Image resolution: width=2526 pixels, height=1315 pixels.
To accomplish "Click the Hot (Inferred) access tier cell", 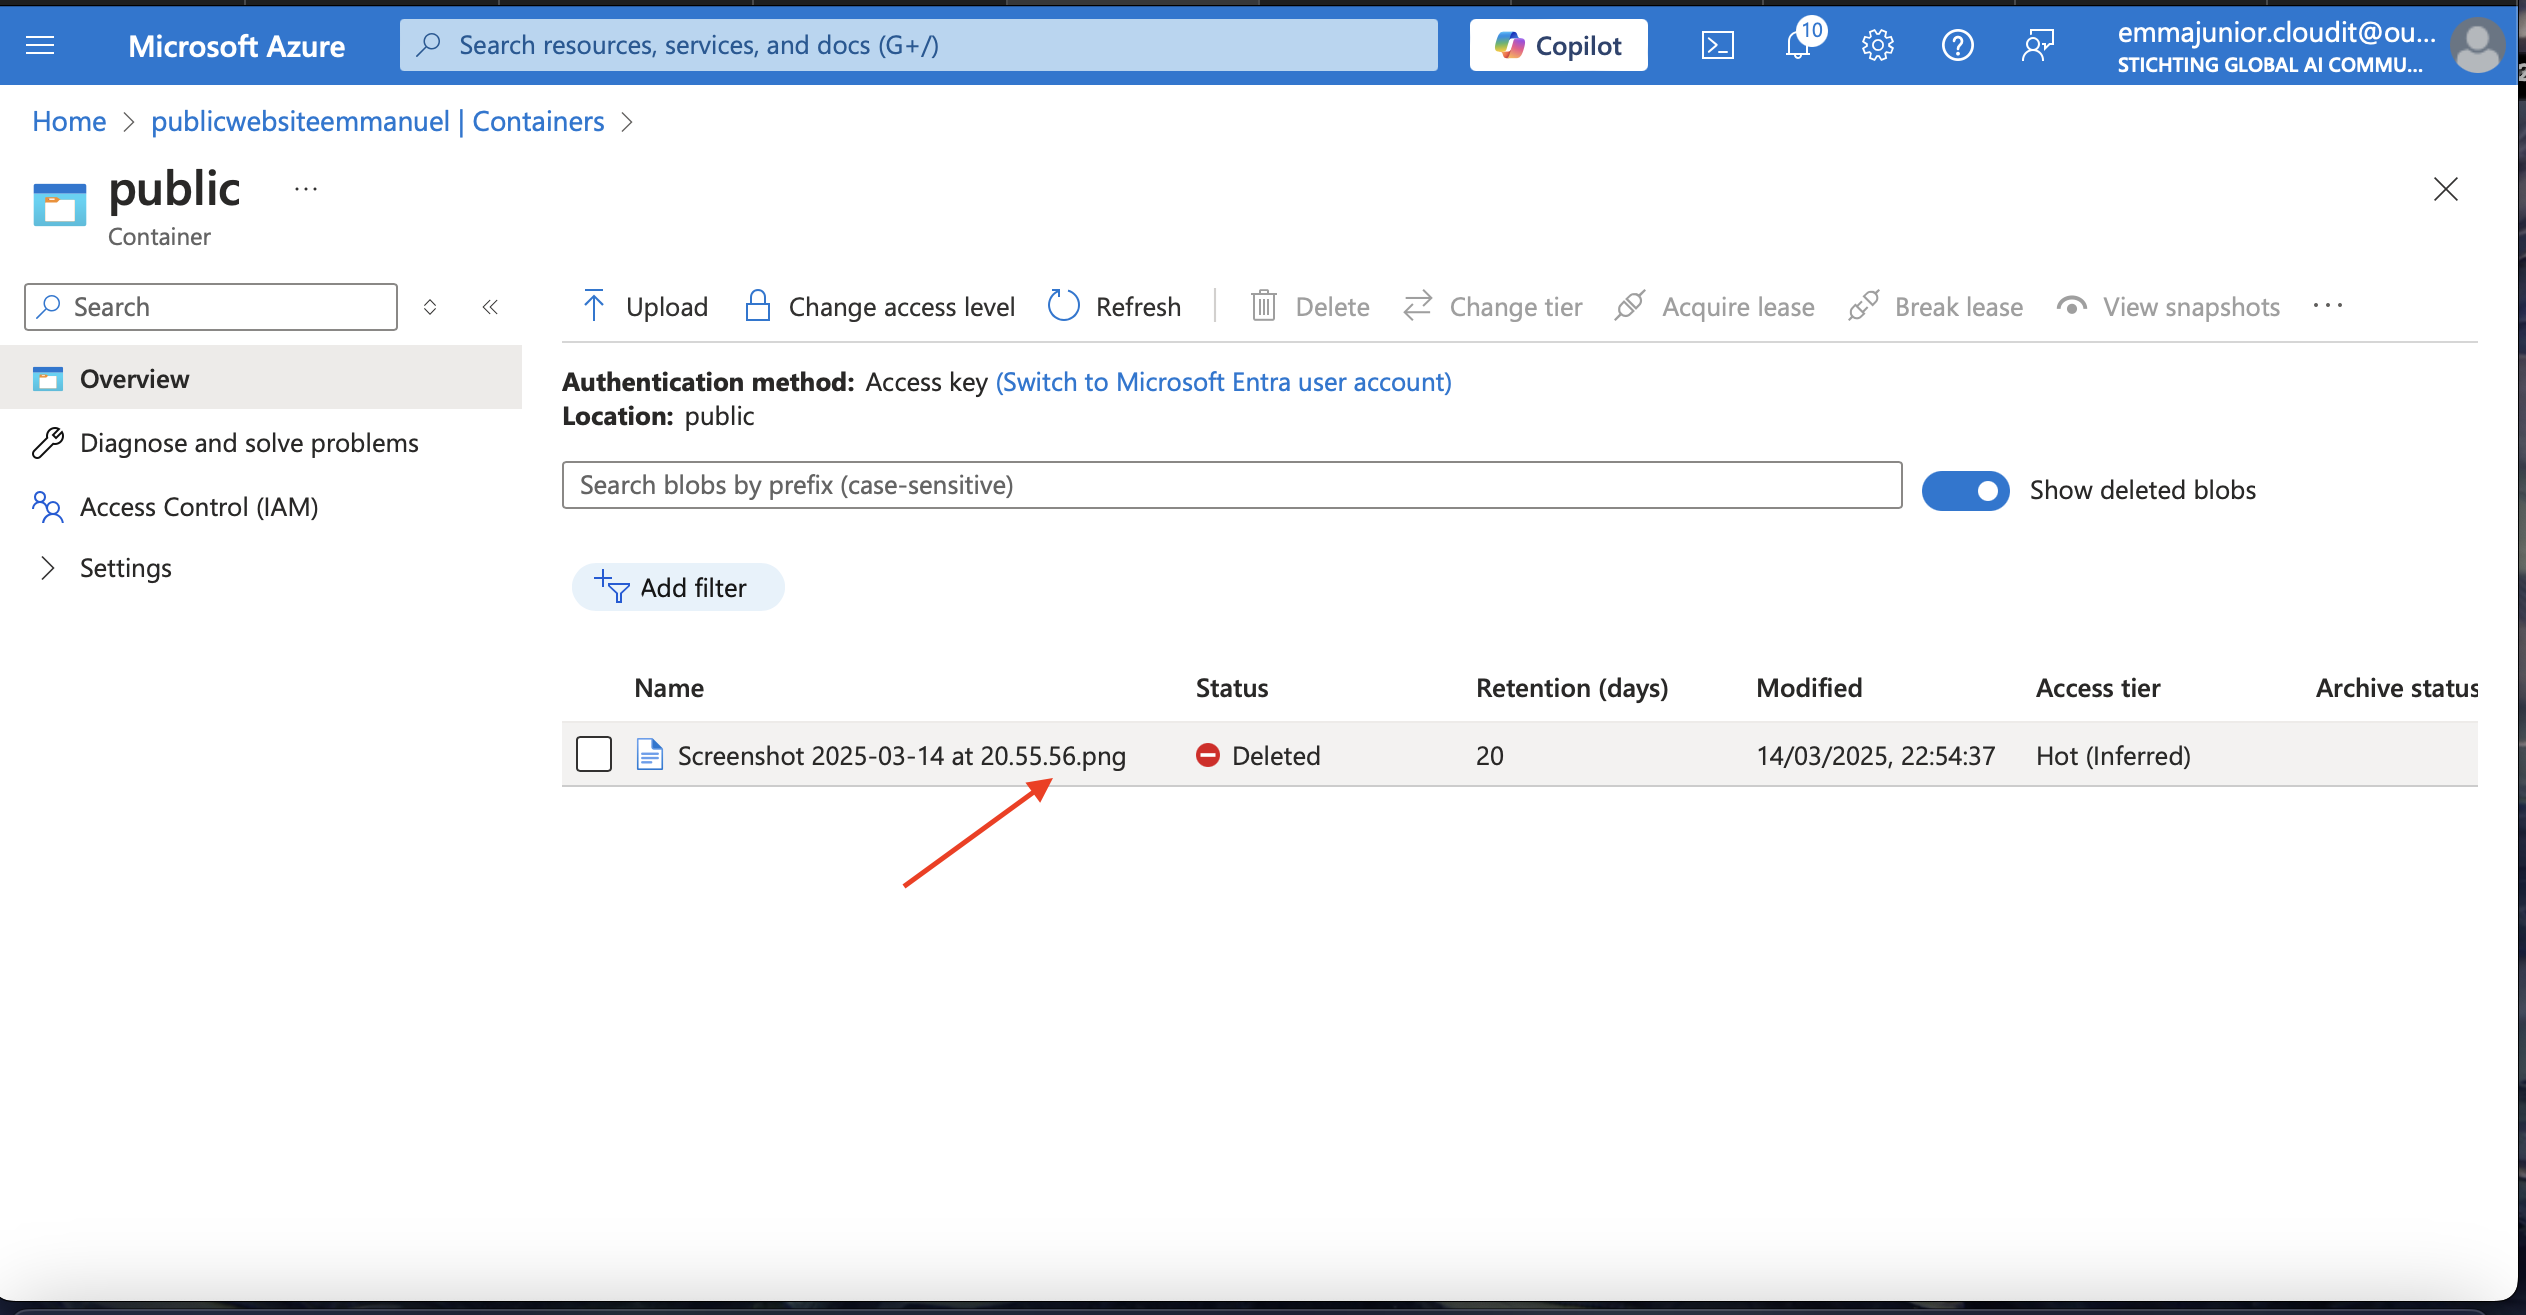I will click(2113, 755).
